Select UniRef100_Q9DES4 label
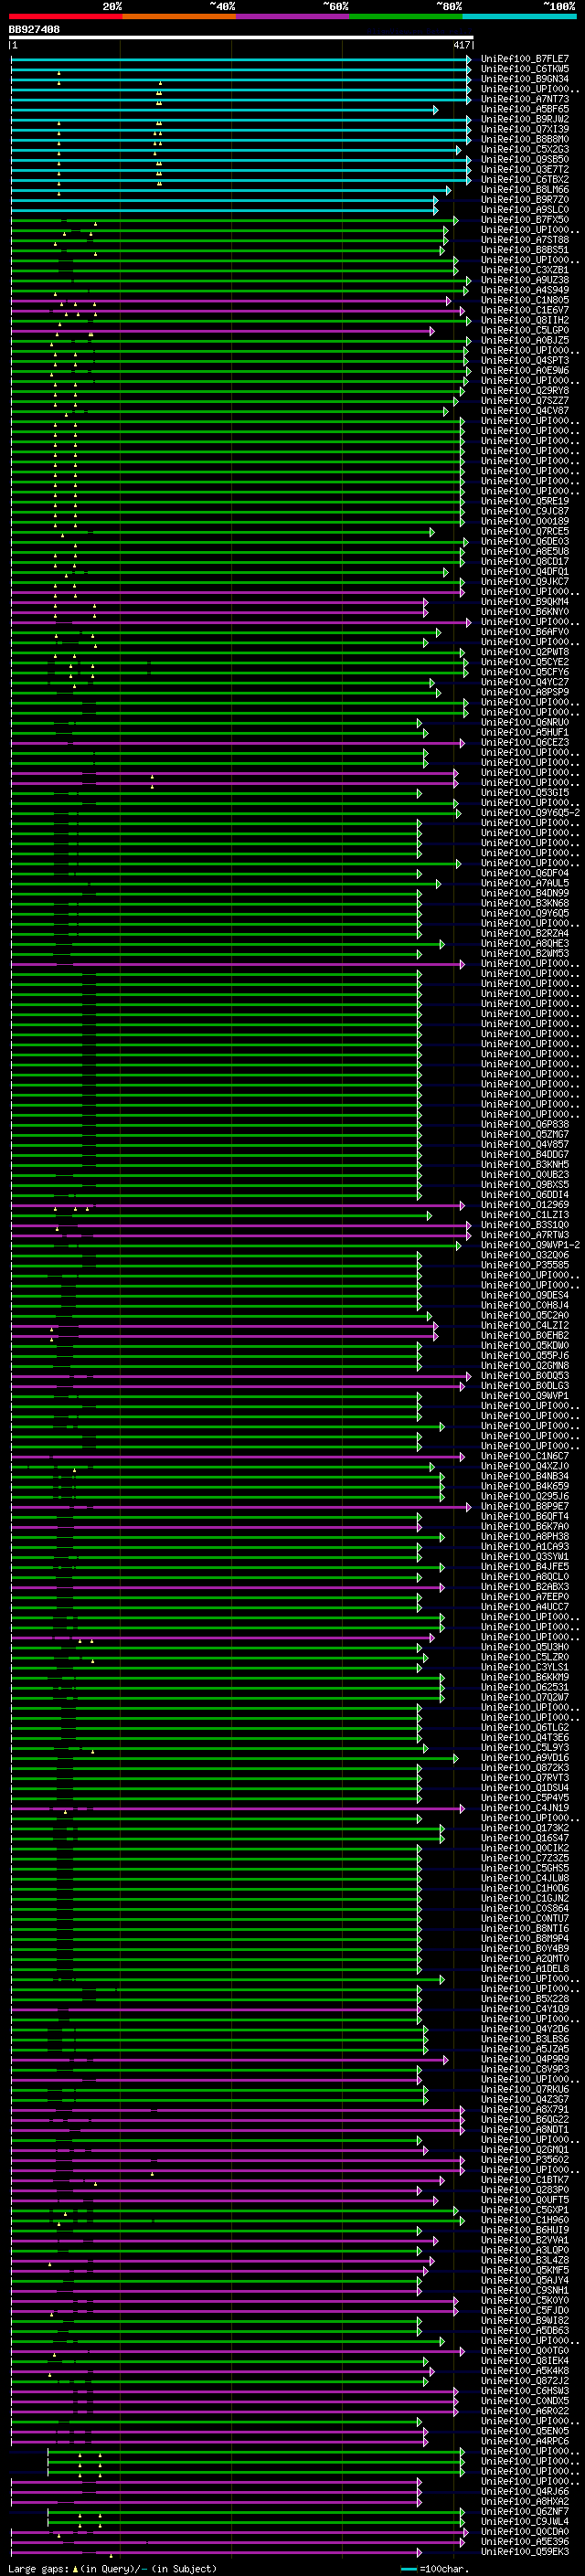585x2576 pixels. tap(525, 1295)
